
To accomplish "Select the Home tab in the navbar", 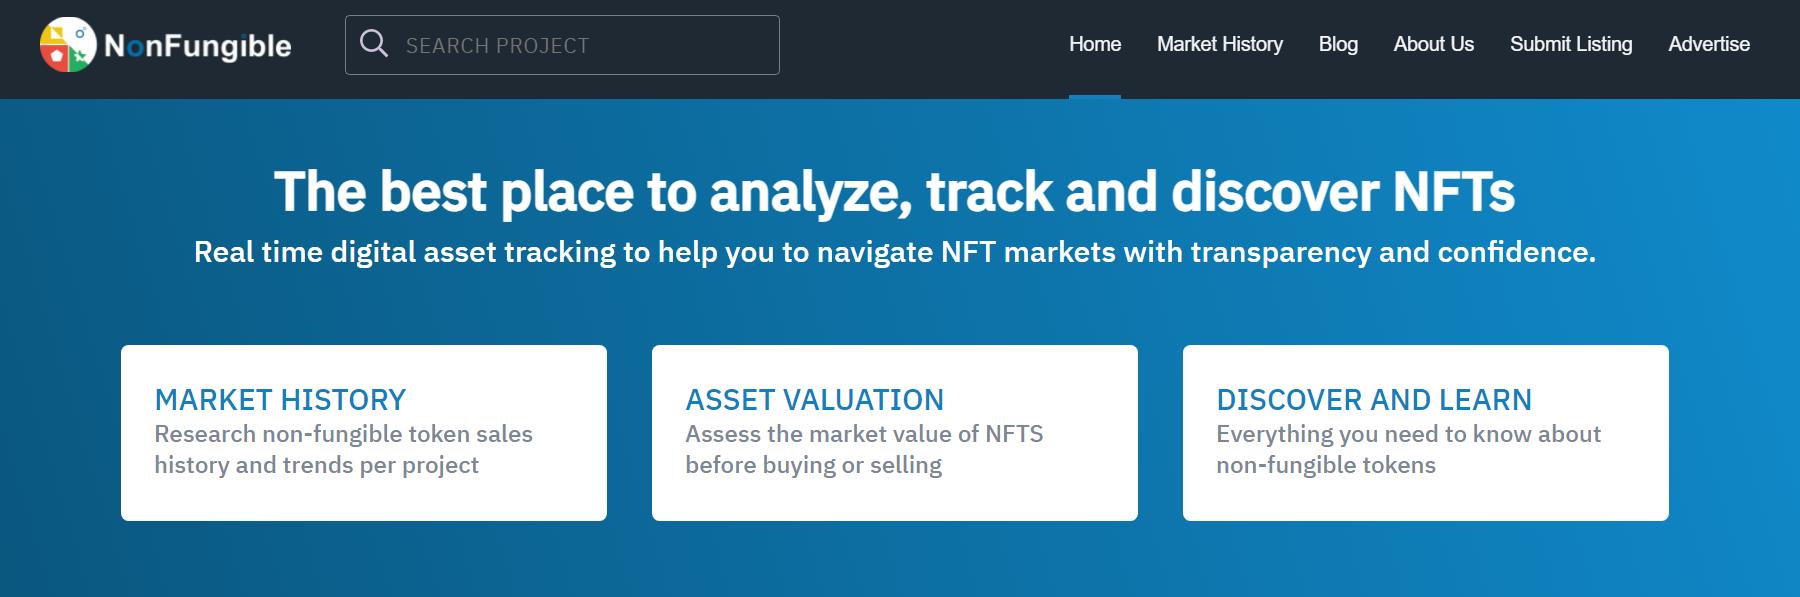I will 1094,44.
